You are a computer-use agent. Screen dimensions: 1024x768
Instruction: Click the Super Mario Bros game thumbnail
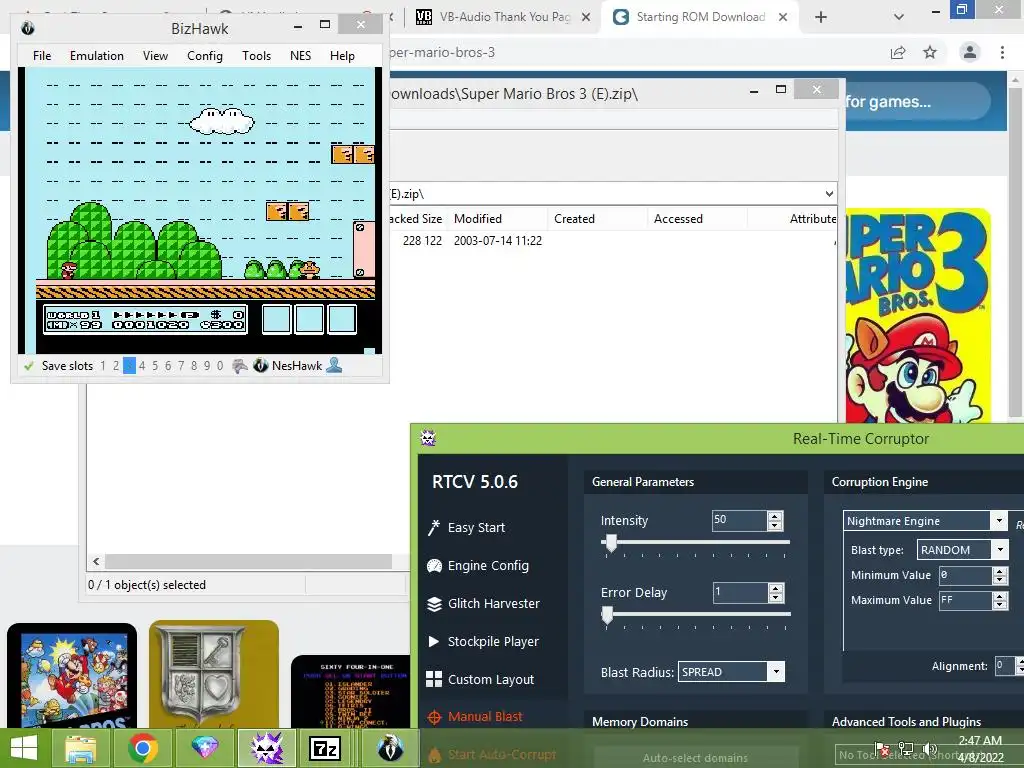point(72,676)
